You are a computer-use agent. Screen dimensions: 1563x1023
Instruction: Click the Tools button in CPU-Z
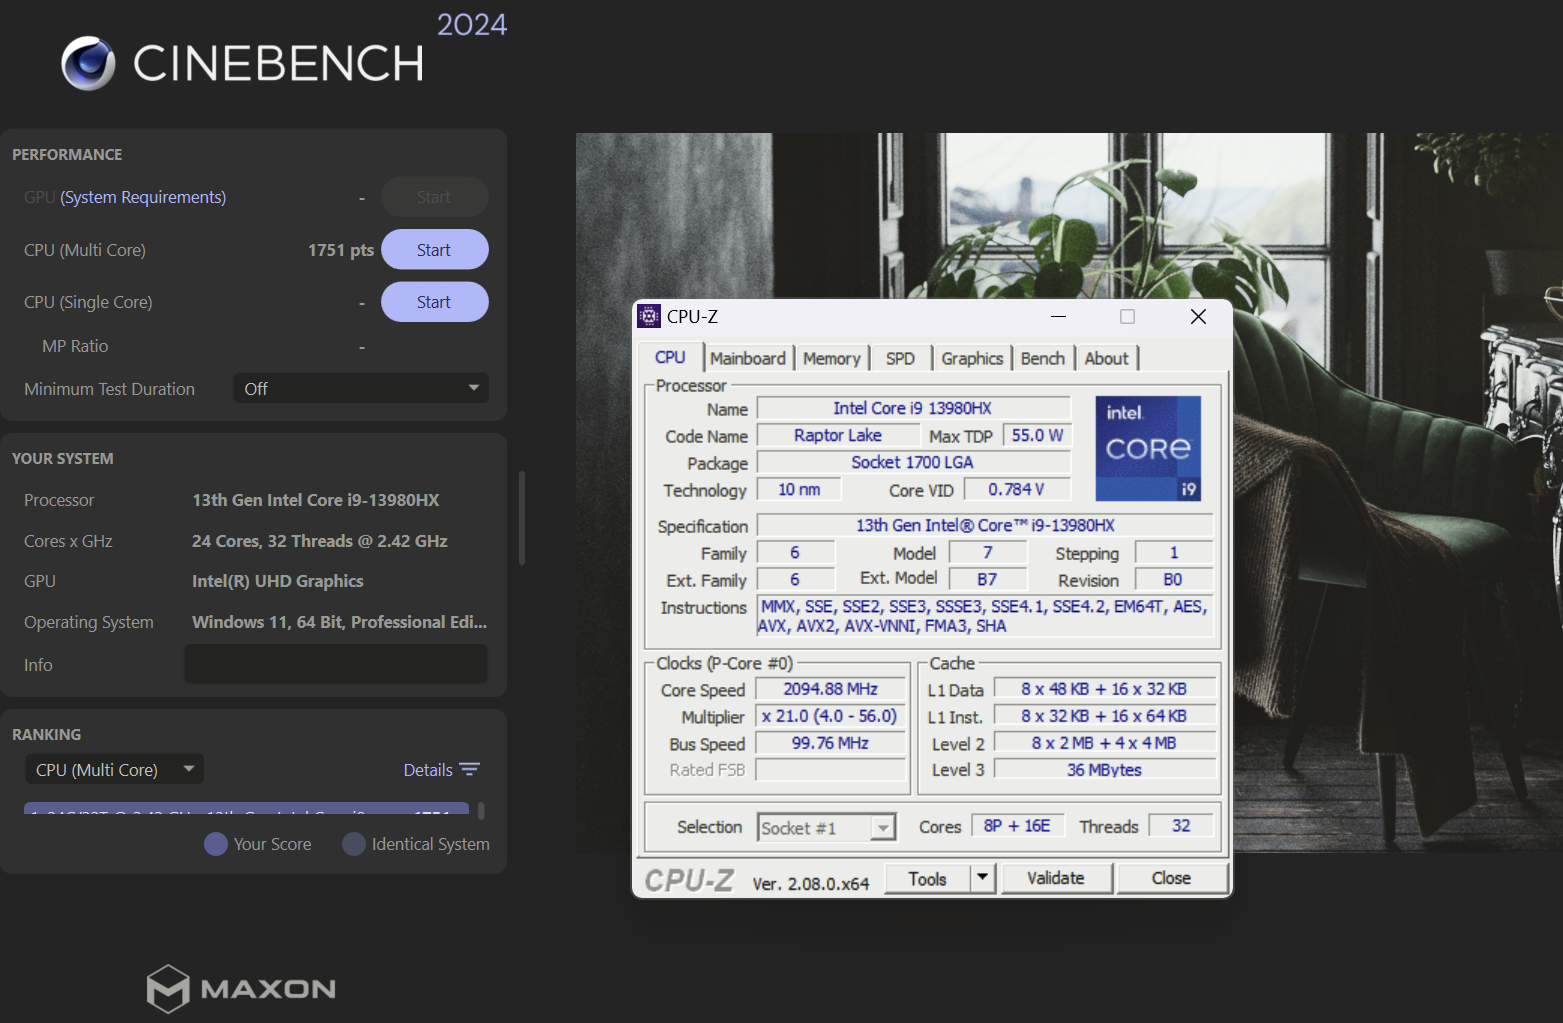(x=927, y=878)
